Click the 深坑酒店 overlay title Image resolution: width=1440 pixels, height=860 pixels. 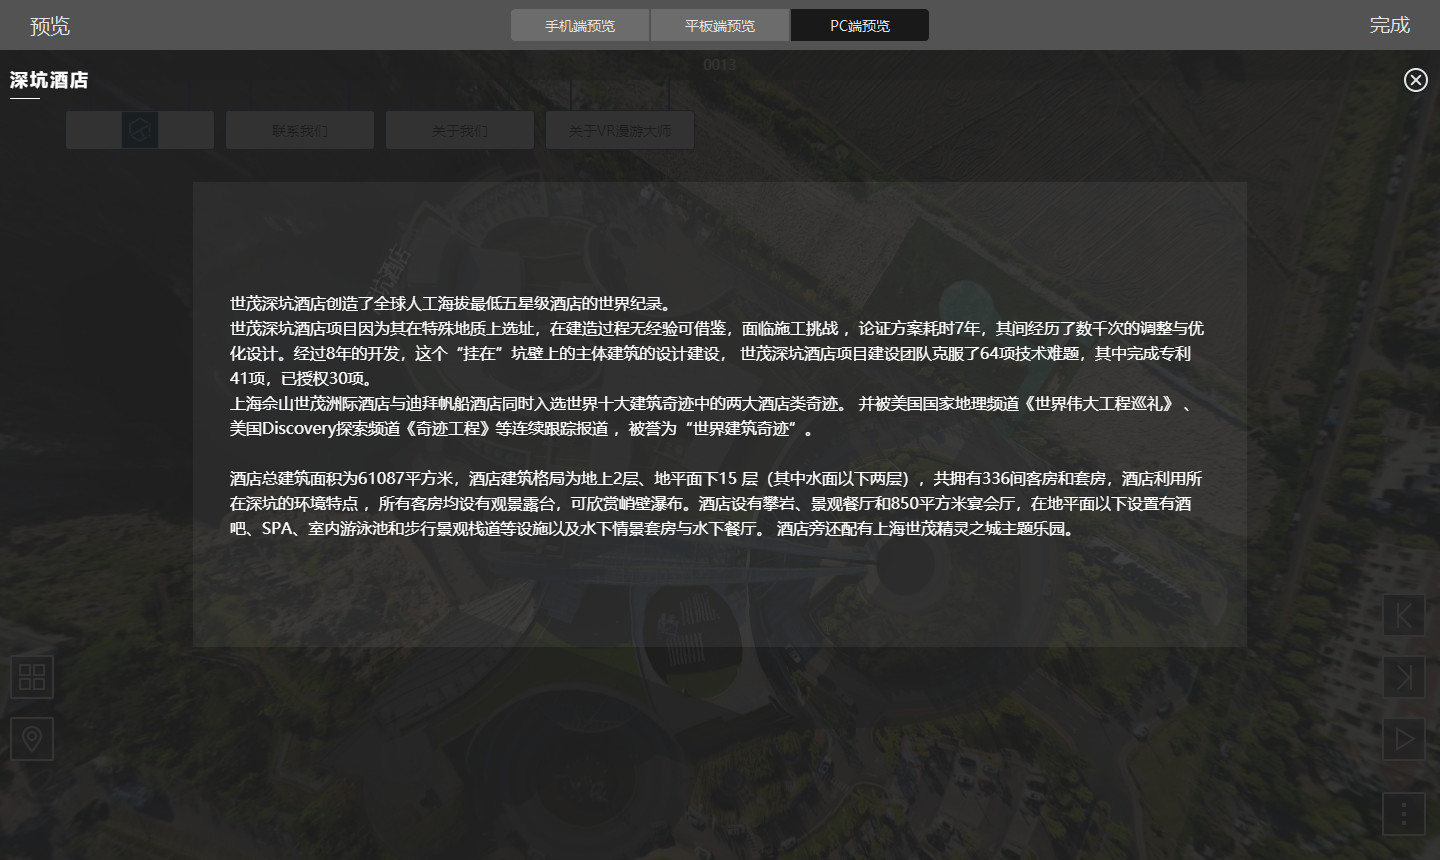point(49,80)
